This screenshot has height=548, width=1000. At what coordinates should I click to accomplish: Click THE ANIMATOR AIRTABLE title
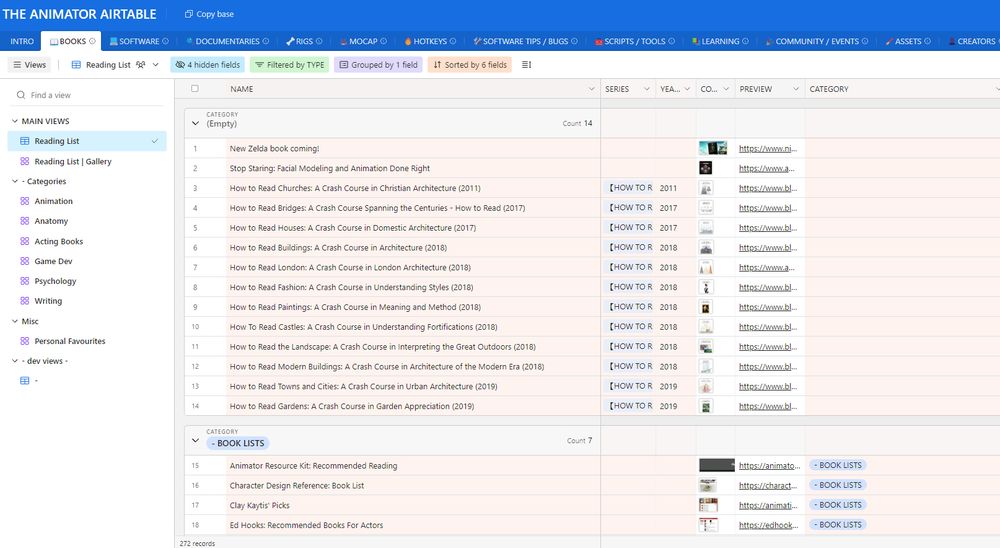pos(79,14)
